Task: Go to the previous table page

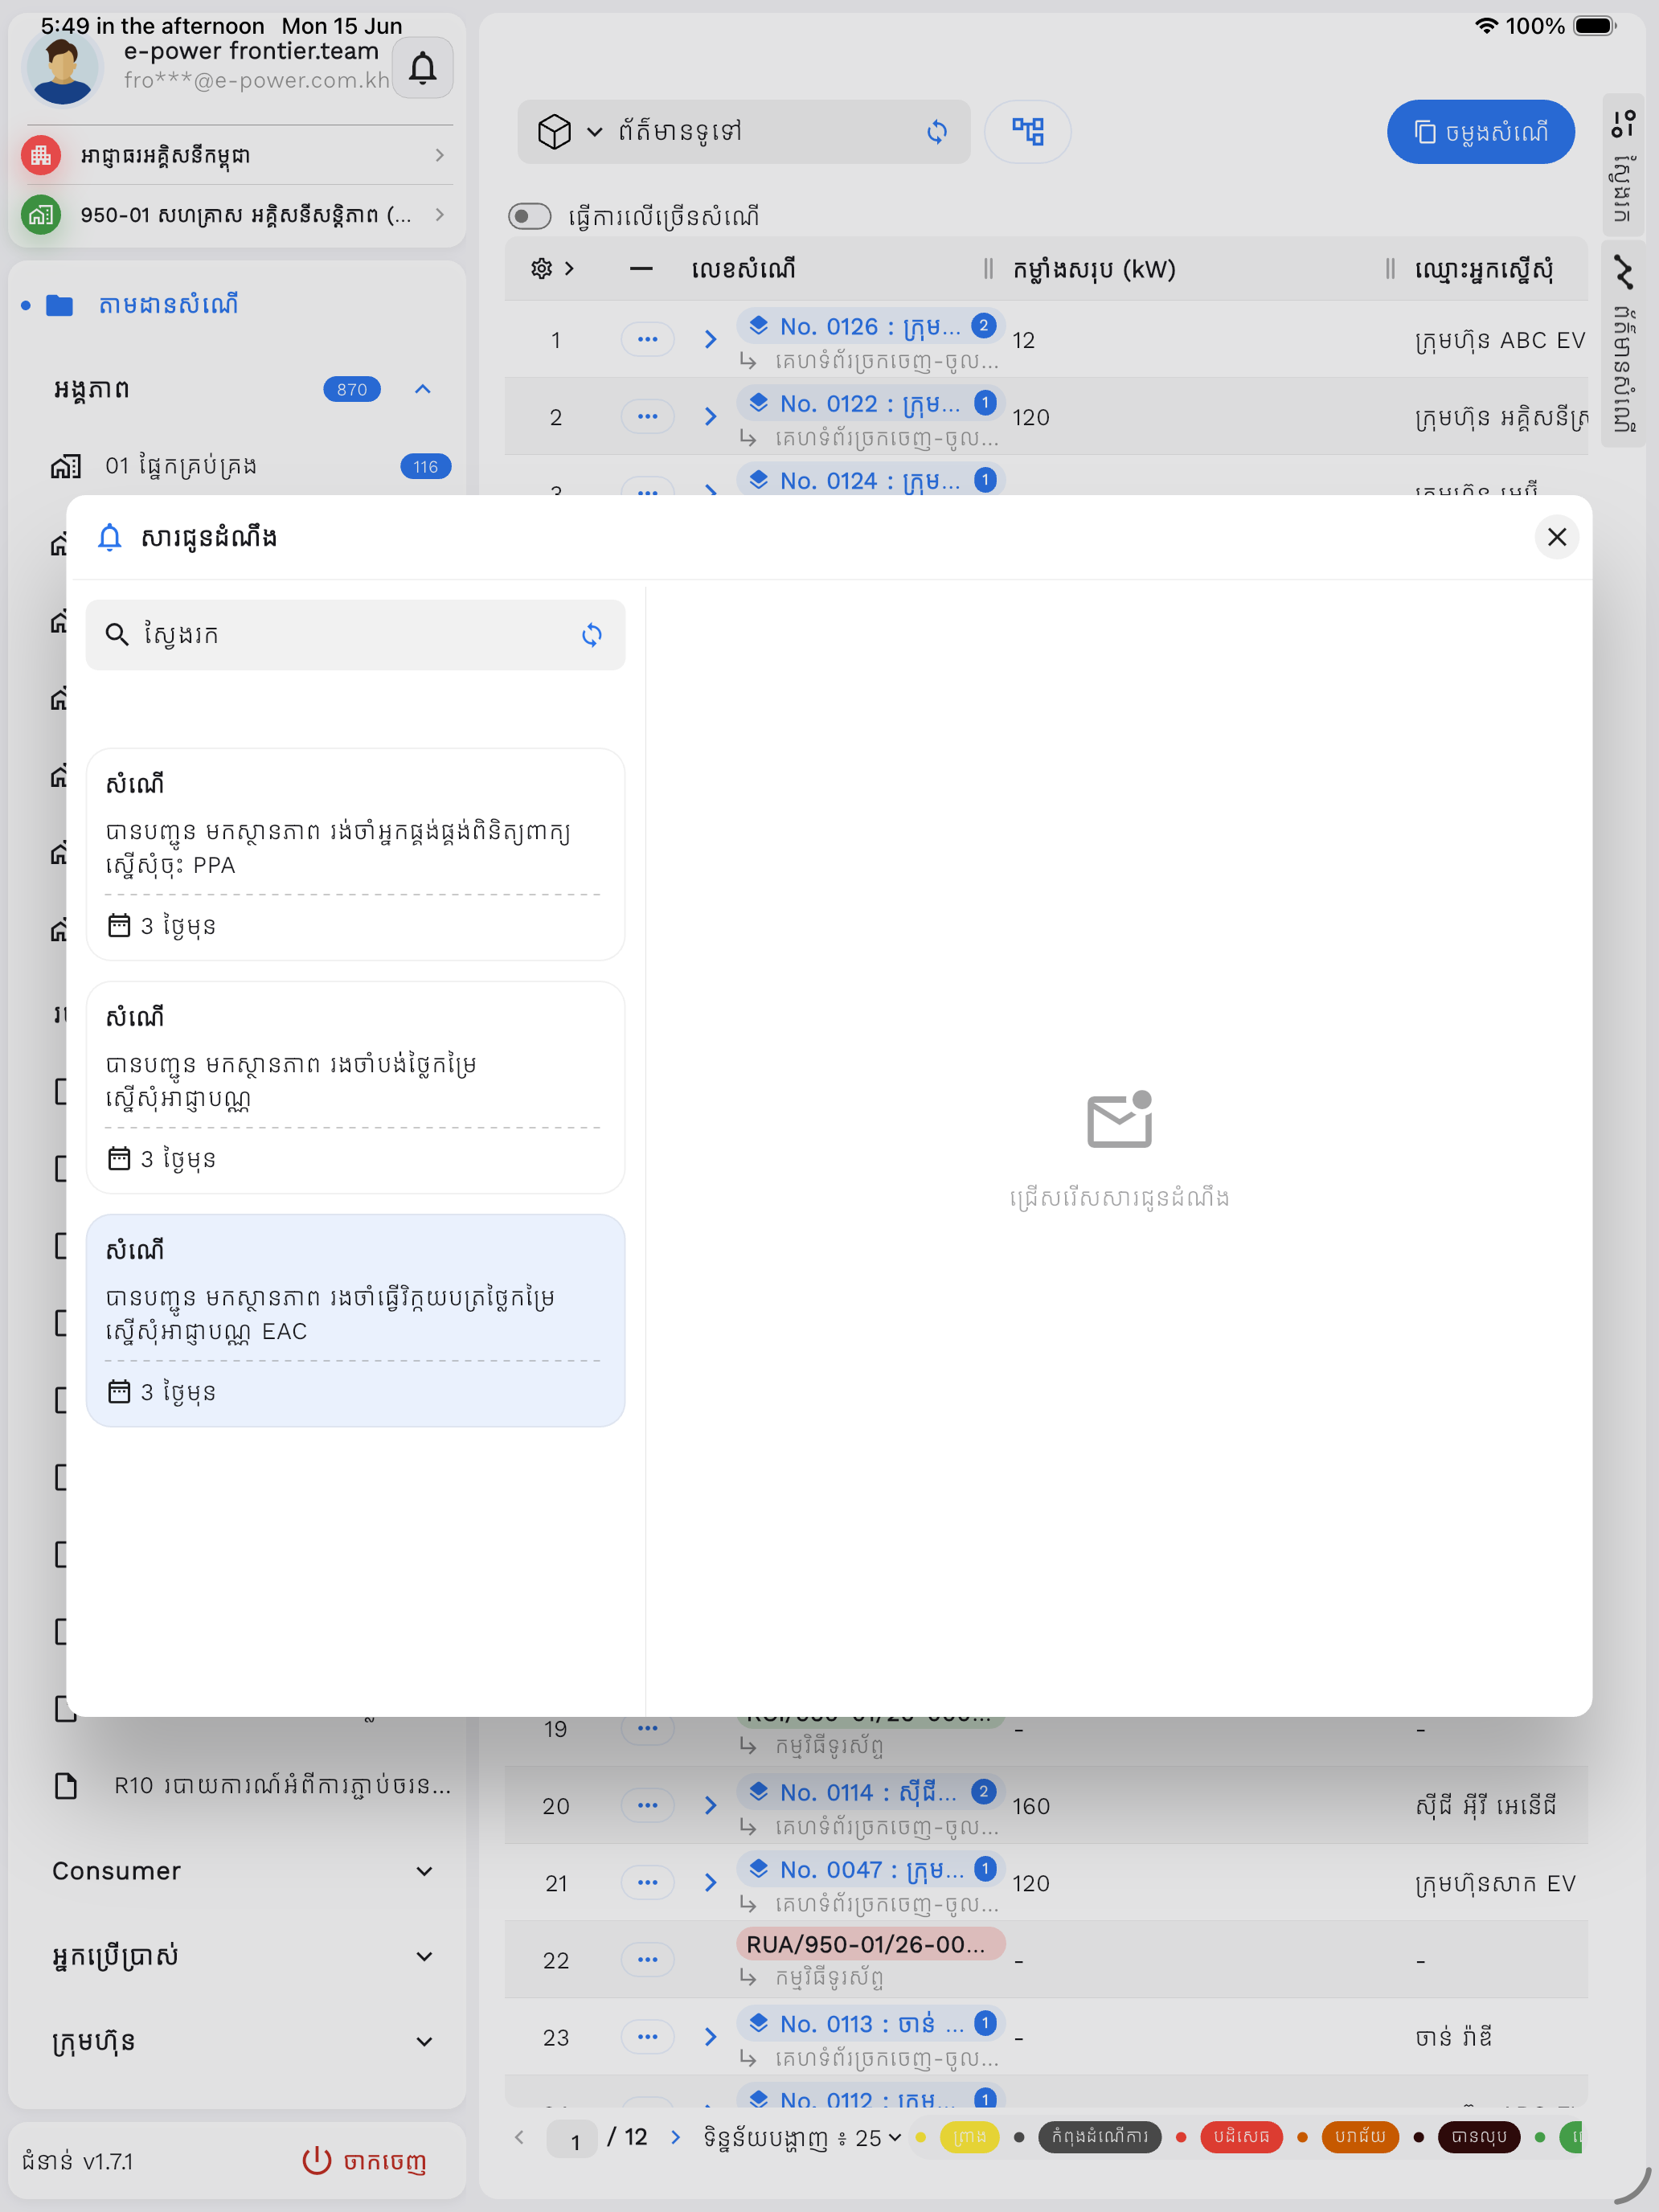Action: [x=519, y=2137]
